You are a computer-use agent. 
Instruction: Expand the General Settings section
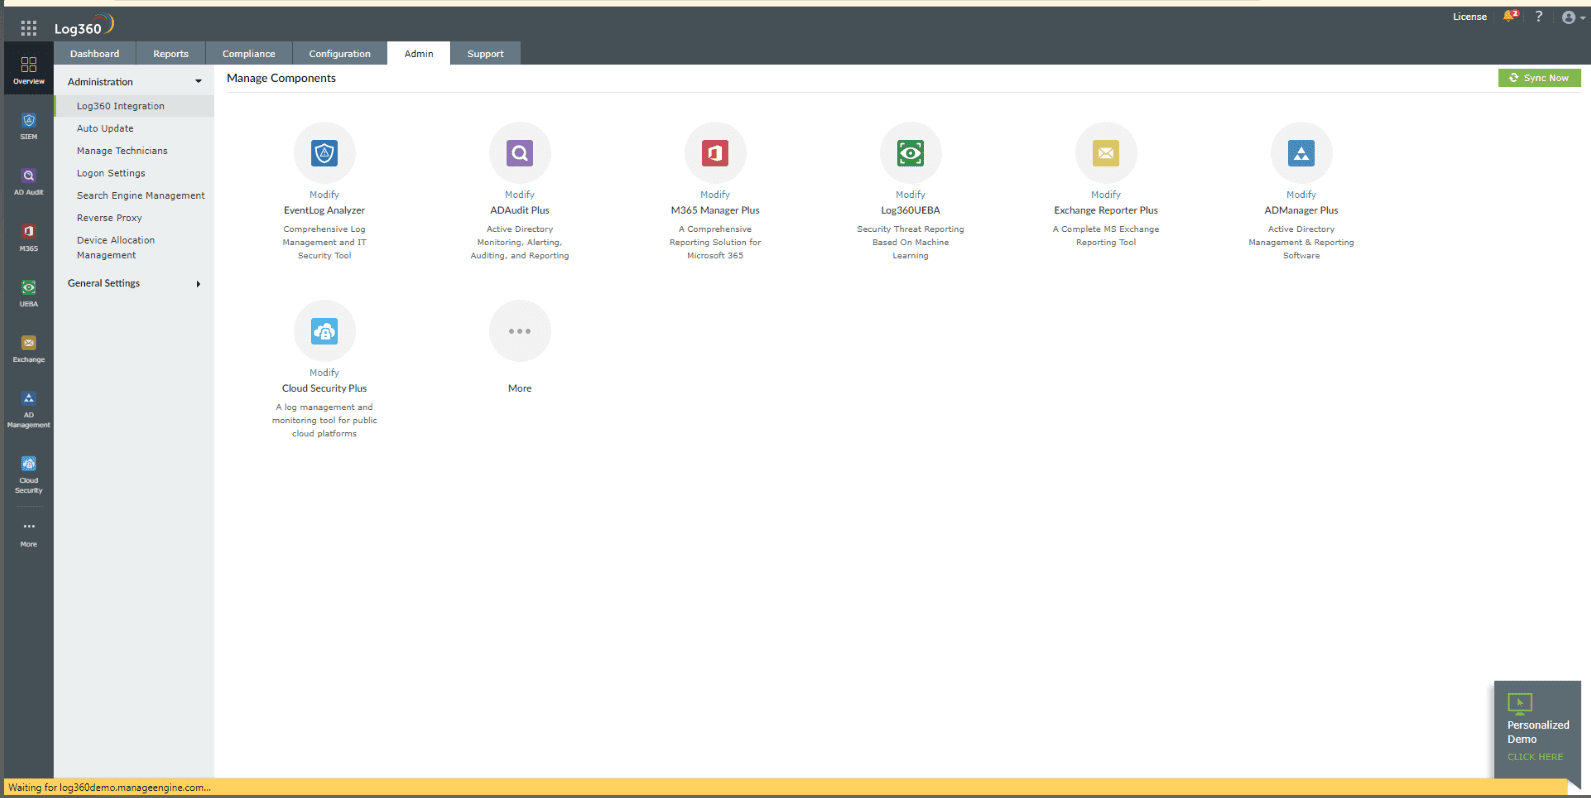point(134,284)
